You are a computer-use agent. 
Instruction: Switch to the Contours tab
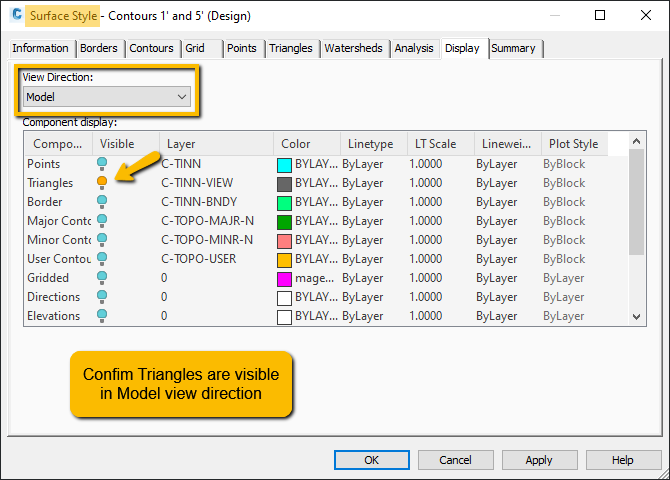(151, 48)
